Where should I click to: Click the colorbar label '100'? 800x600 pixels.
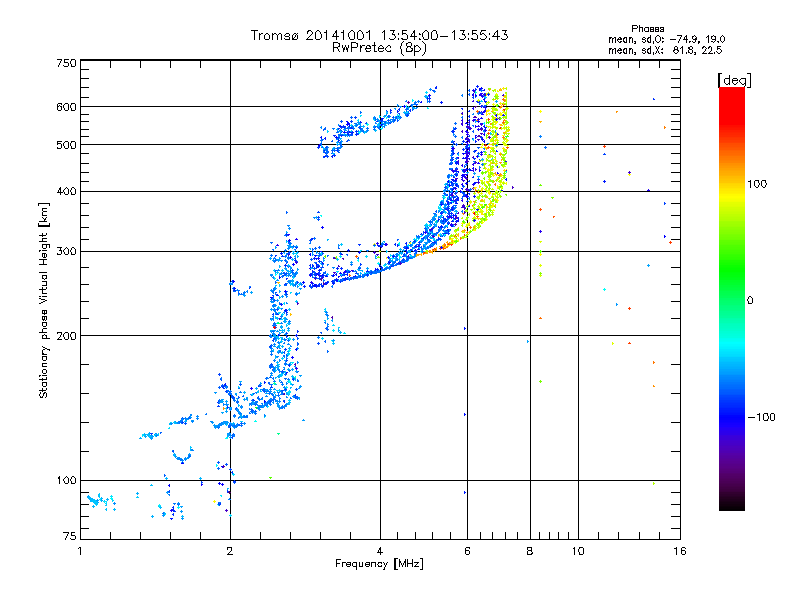click(x=757, y=184)
